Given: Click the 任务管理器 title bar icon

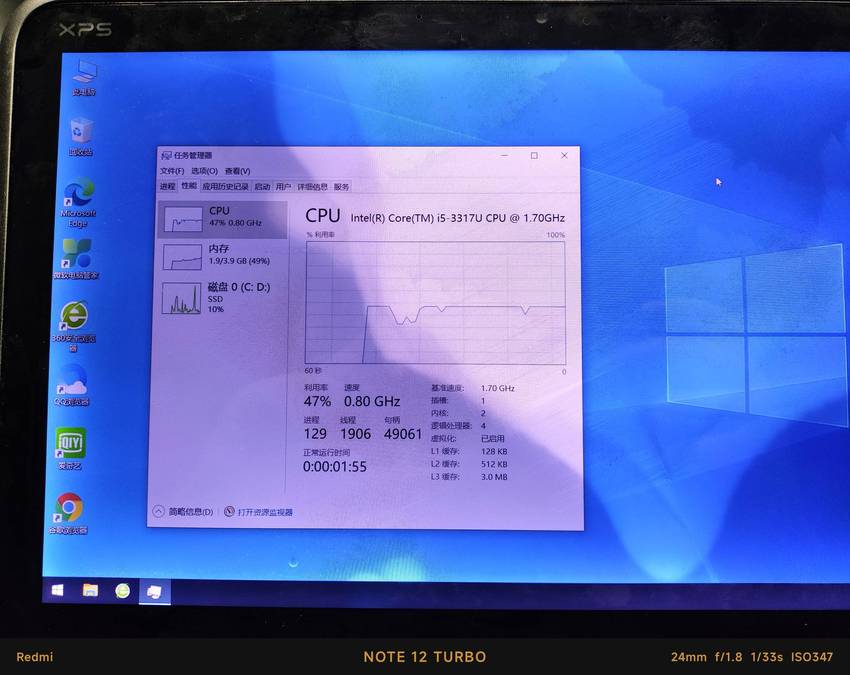Looking at the screenshot, I should pos(166,156).
